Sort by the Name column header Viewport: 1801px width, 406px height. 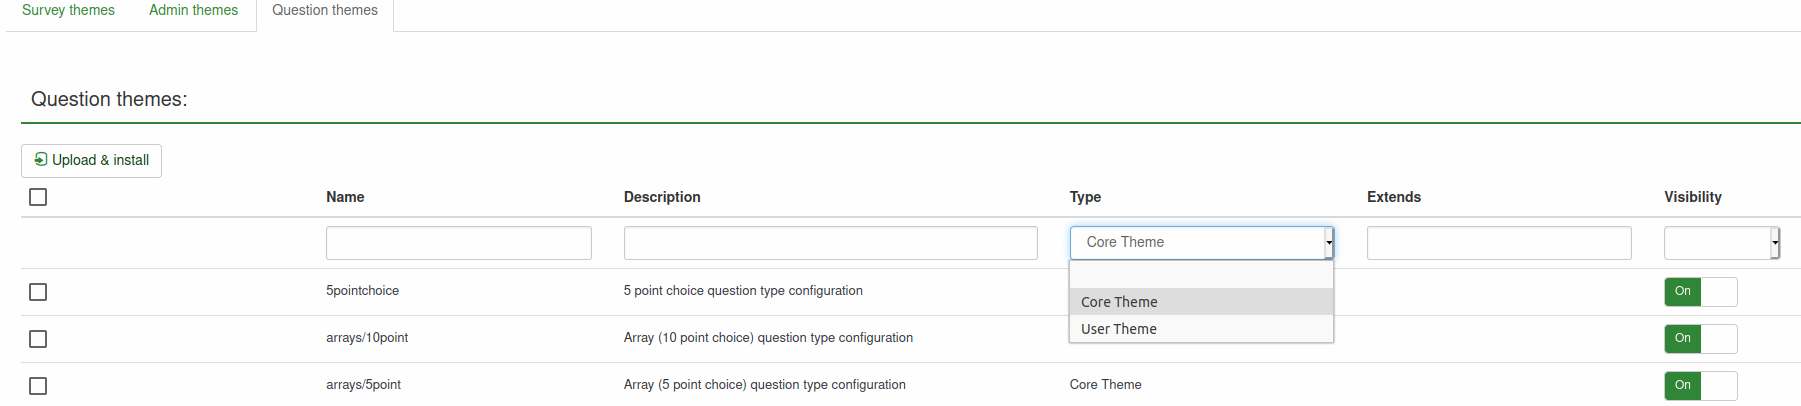345,197
